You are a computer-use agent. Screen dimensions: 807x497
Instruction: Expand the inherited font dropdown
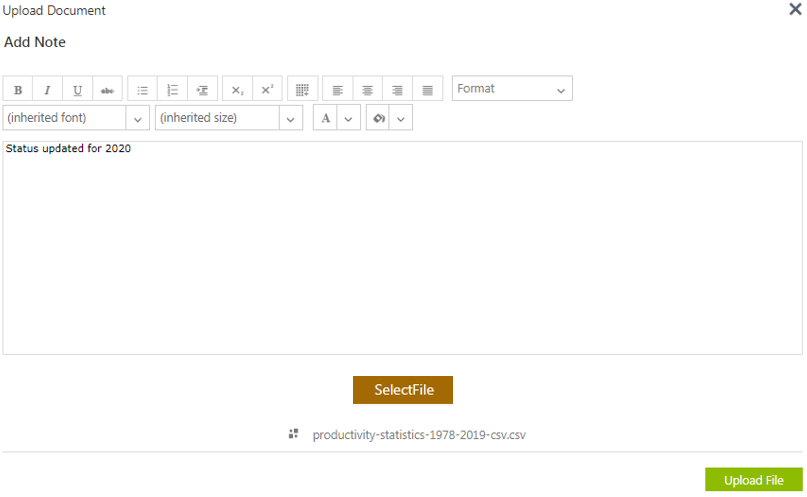click(x=137, y=118)
